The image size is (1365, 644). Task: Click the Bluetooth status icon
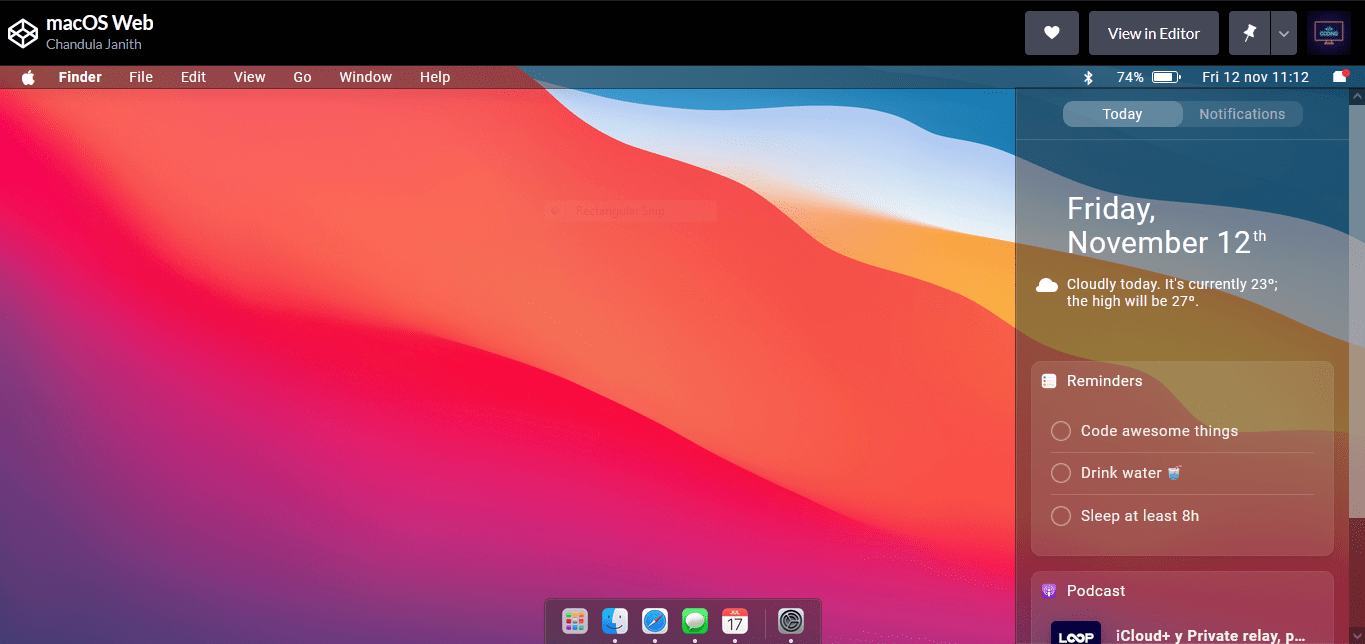[x=1089, y=77]
